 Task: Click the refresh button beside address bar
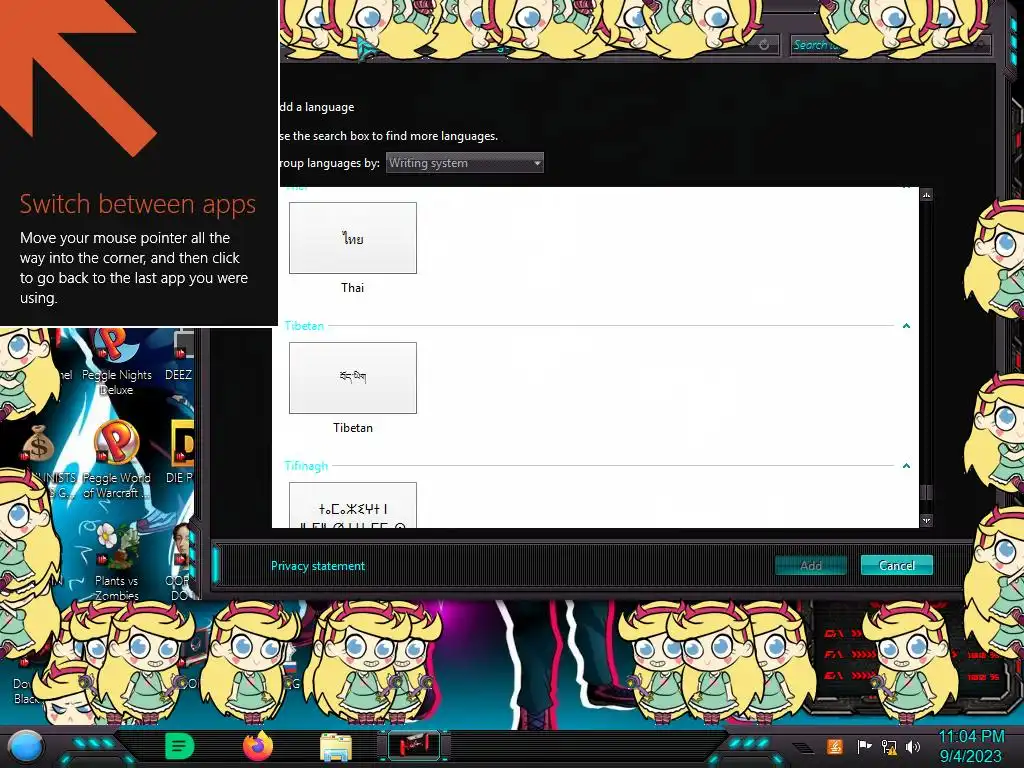coord(763,45)
